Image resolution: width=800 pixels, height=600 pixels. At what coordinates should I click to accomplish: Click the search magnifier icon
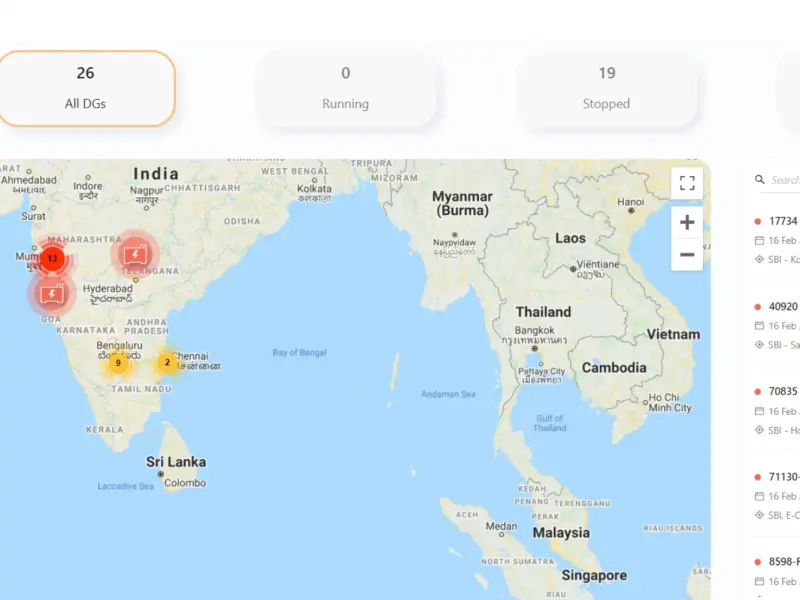pos(760,180)
